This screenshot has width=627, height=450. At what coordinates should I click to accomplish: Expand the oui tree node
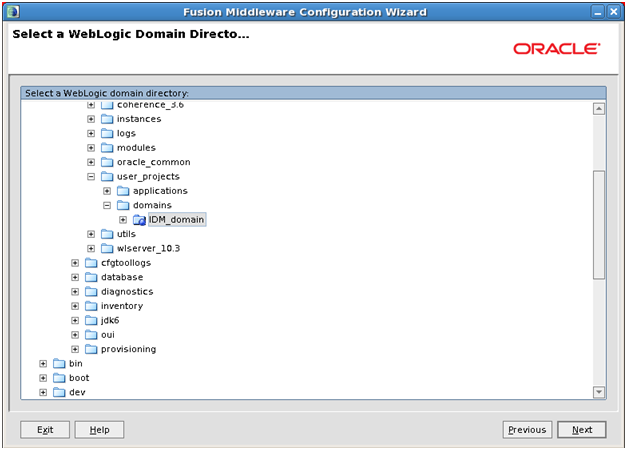[x=75, y=335]
